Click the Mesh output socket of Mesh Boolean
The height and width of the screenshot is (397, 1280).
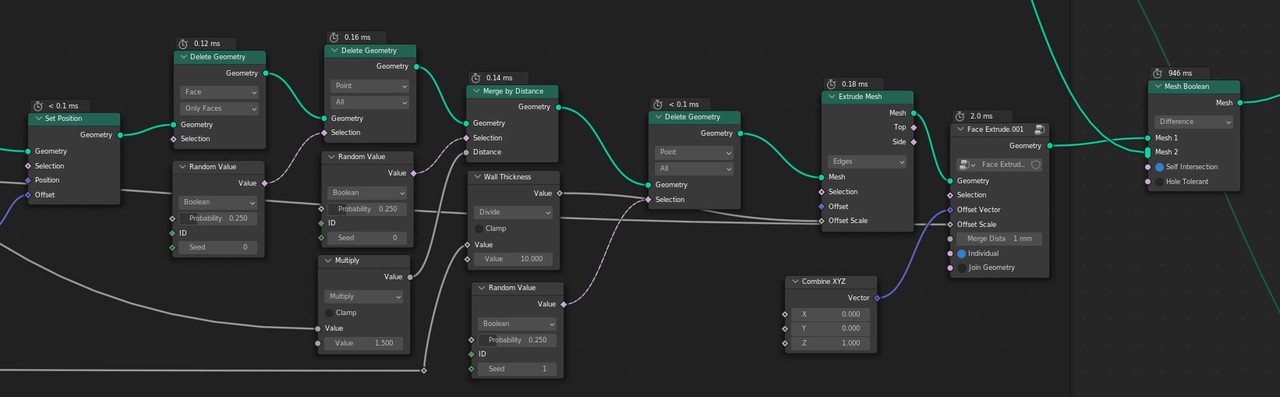click(x=1240, y=102)
